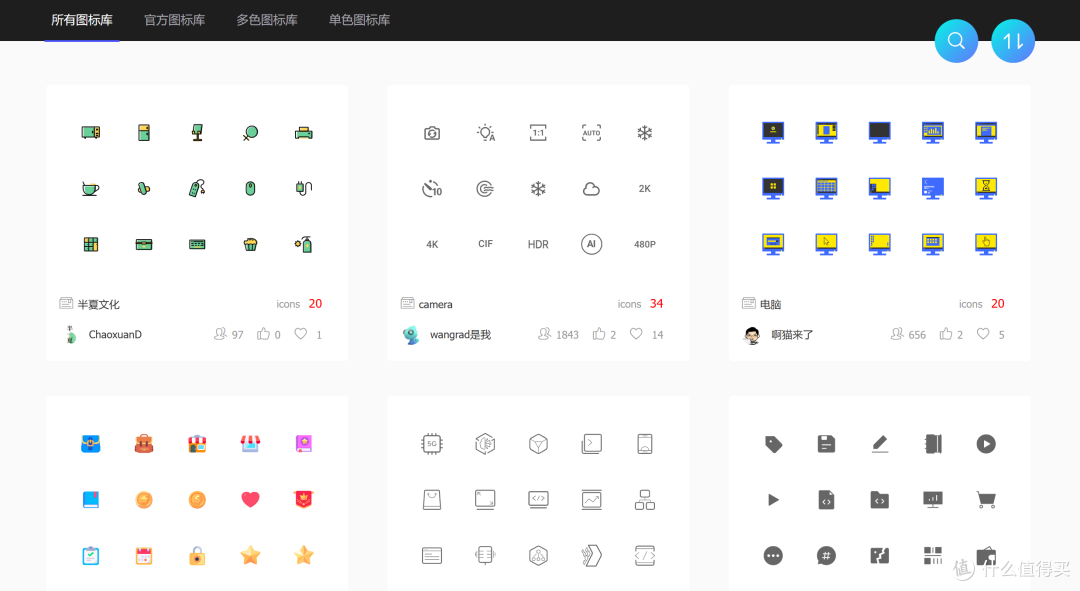The image size is (1080, 591).
Task: Select the shopping cart icon
Action: 986,499
